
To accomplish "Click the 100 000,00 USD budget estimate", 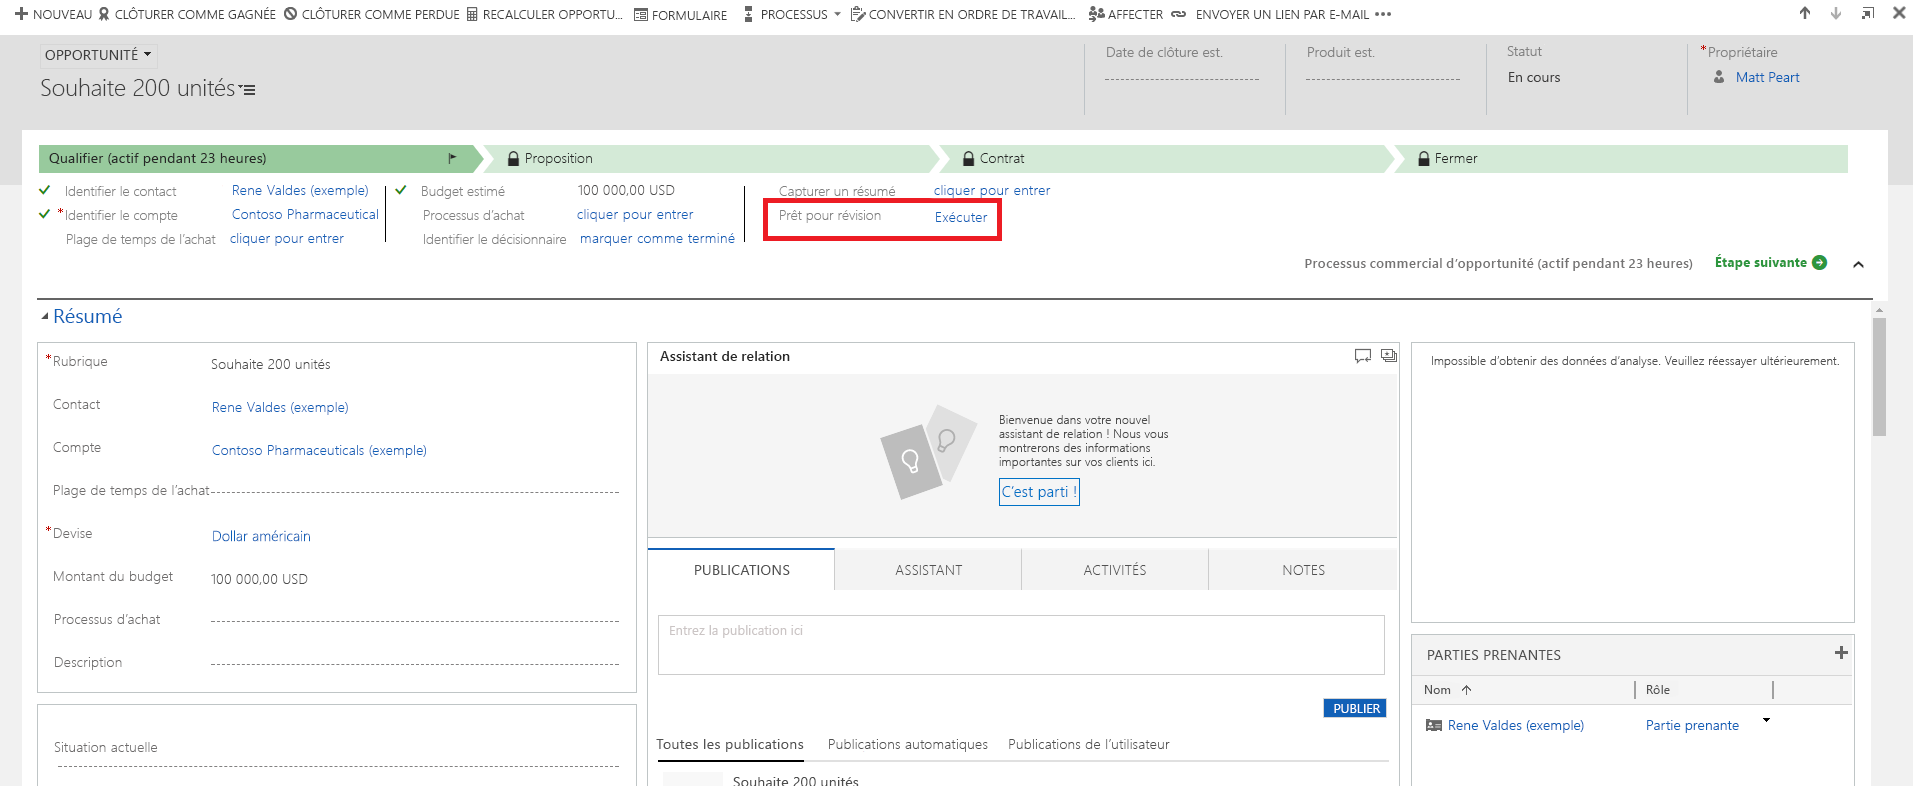I will click(626, 190).
